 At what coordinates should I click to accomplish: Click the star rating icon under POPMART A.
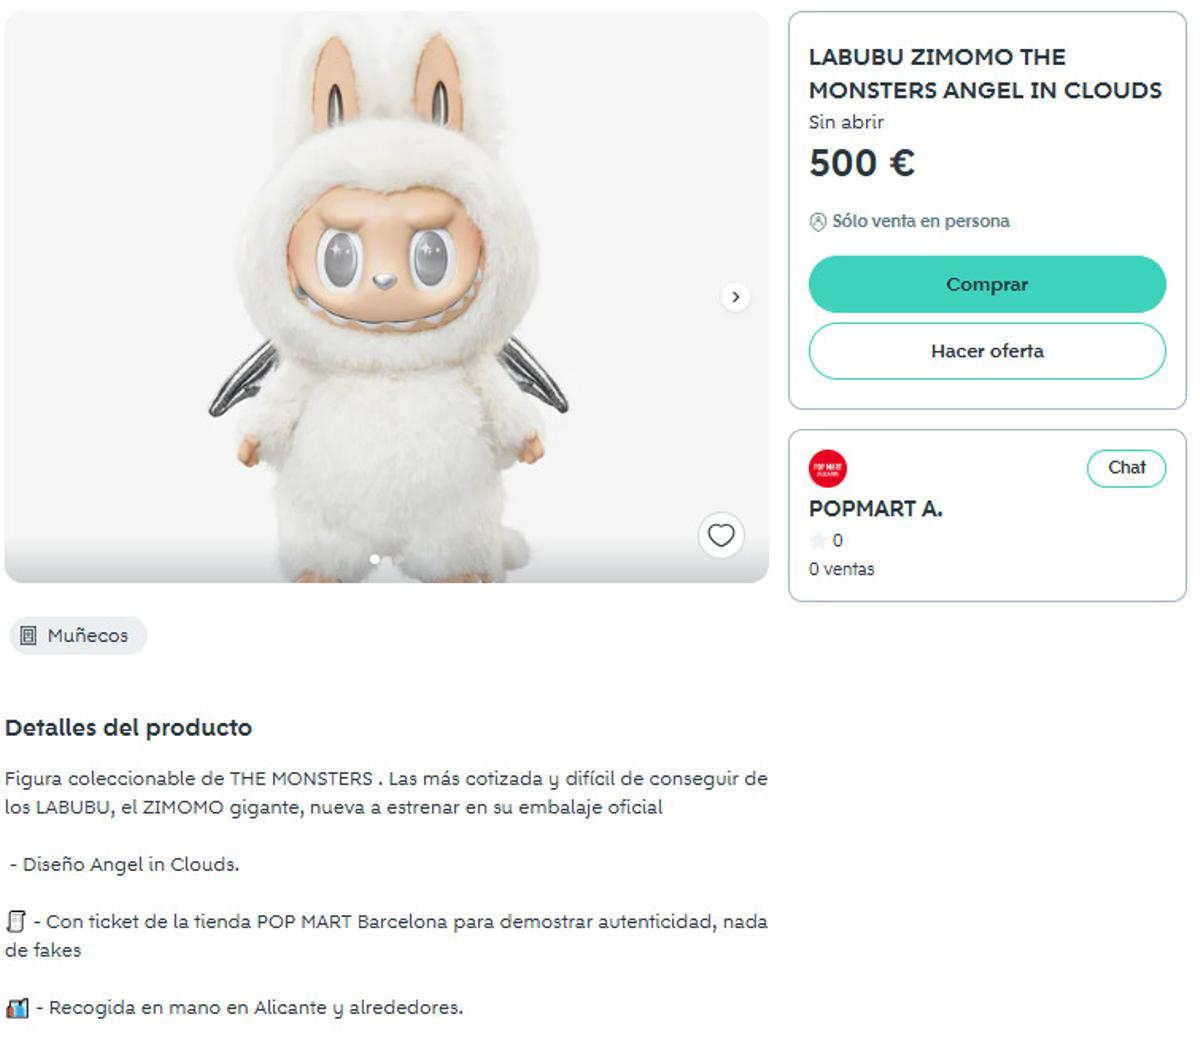pos(816,541)
